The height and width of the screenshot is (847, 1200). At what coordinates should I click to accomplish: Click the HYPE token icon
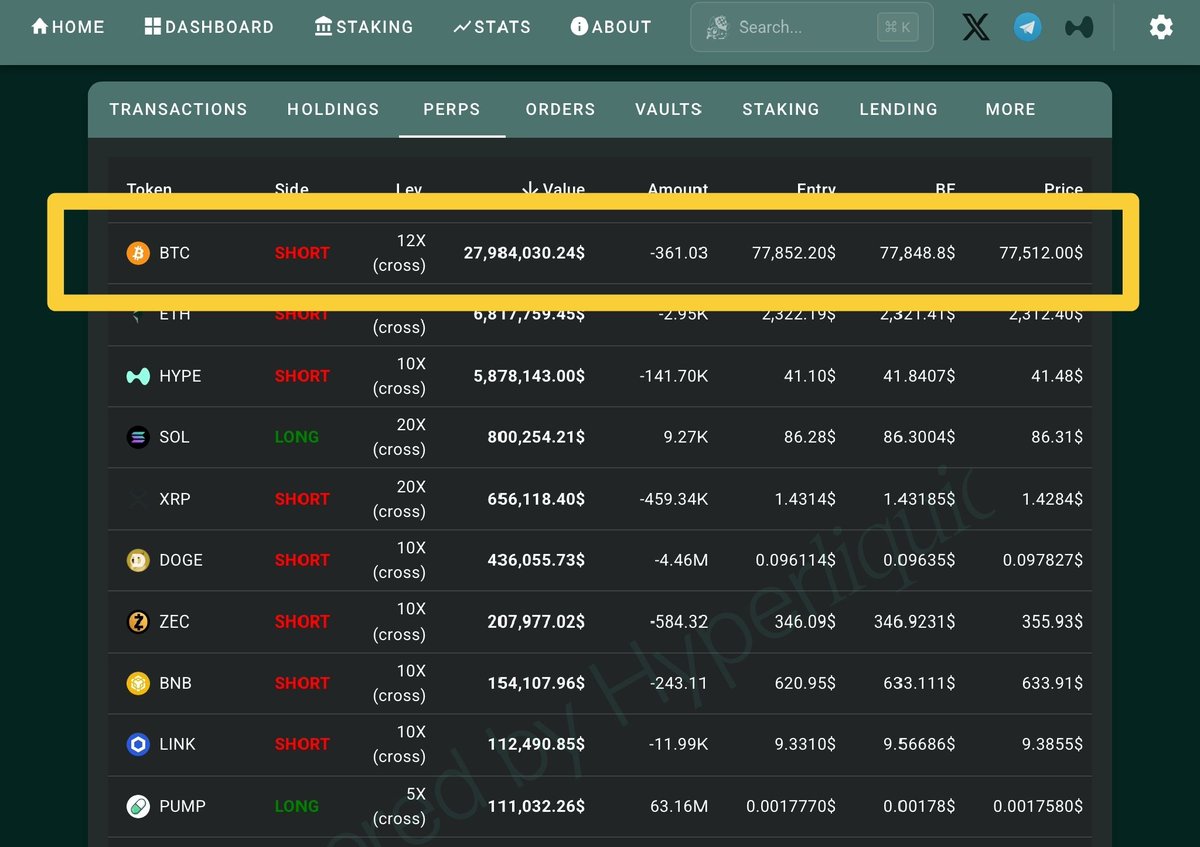138,376
